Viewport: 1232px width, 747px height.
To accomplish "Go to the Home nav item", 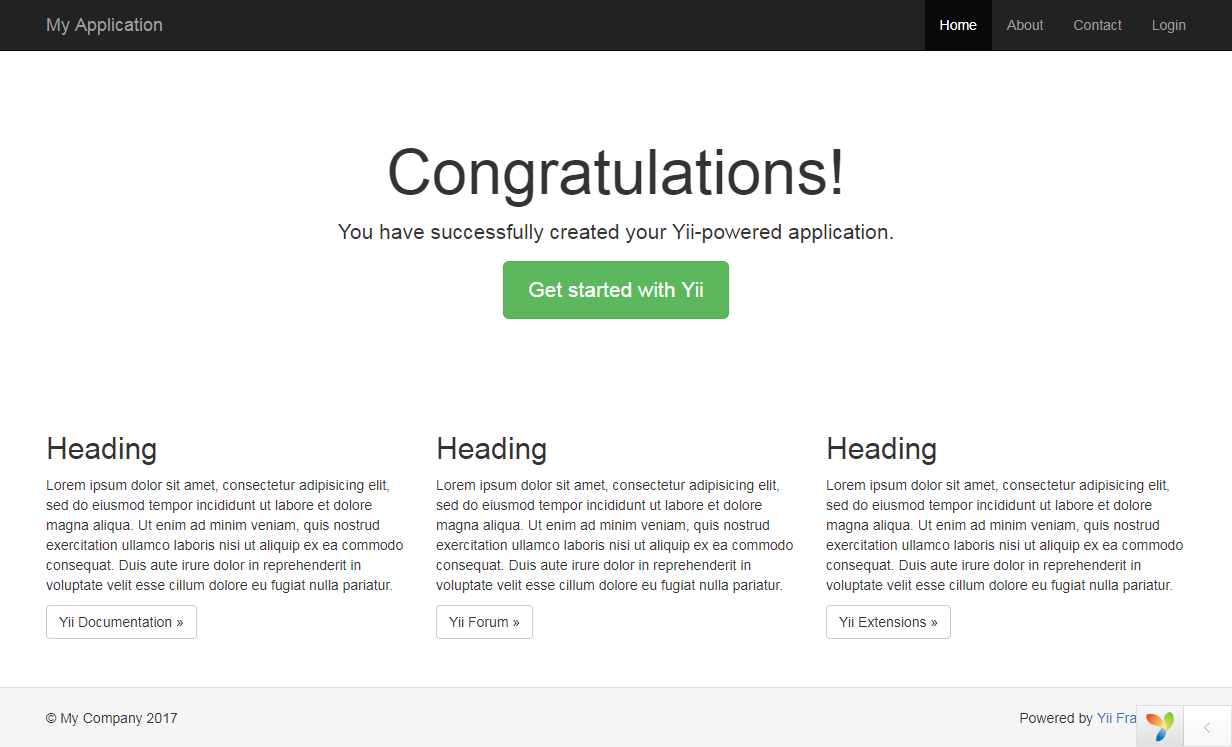I will coord(957,25).
